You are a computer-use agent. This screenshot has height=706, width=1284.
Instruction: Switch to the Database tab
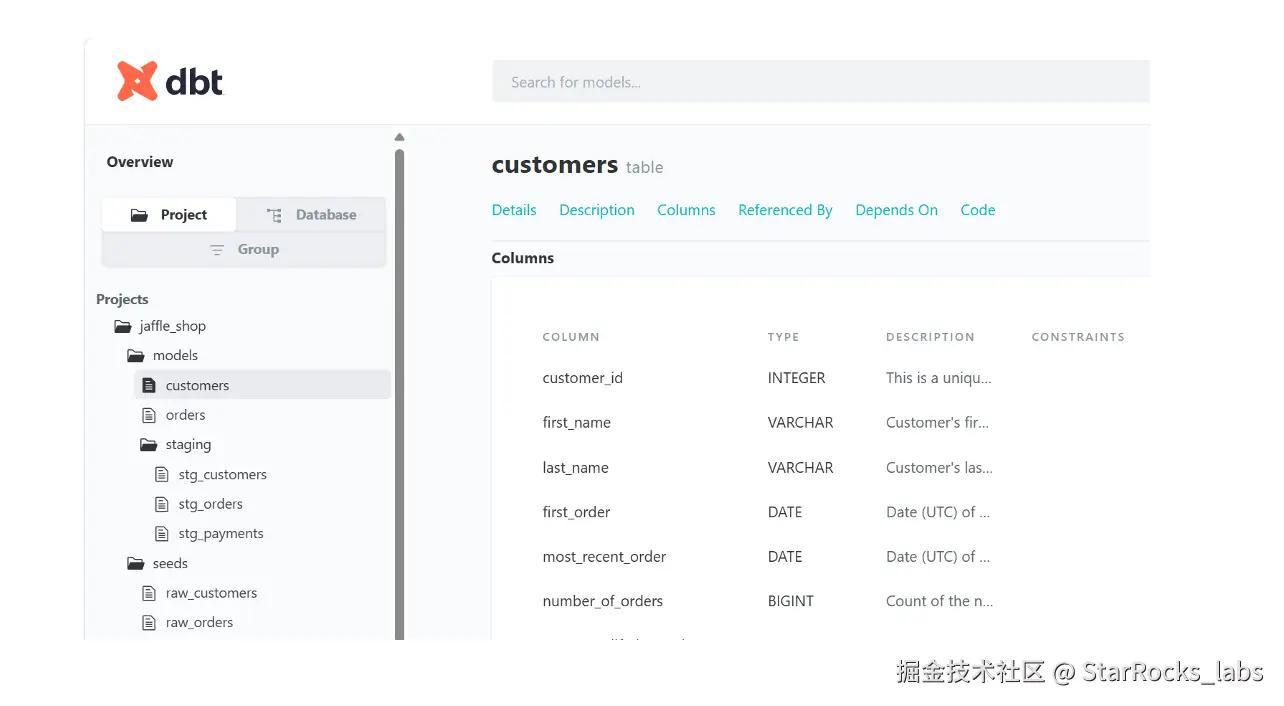311,215
